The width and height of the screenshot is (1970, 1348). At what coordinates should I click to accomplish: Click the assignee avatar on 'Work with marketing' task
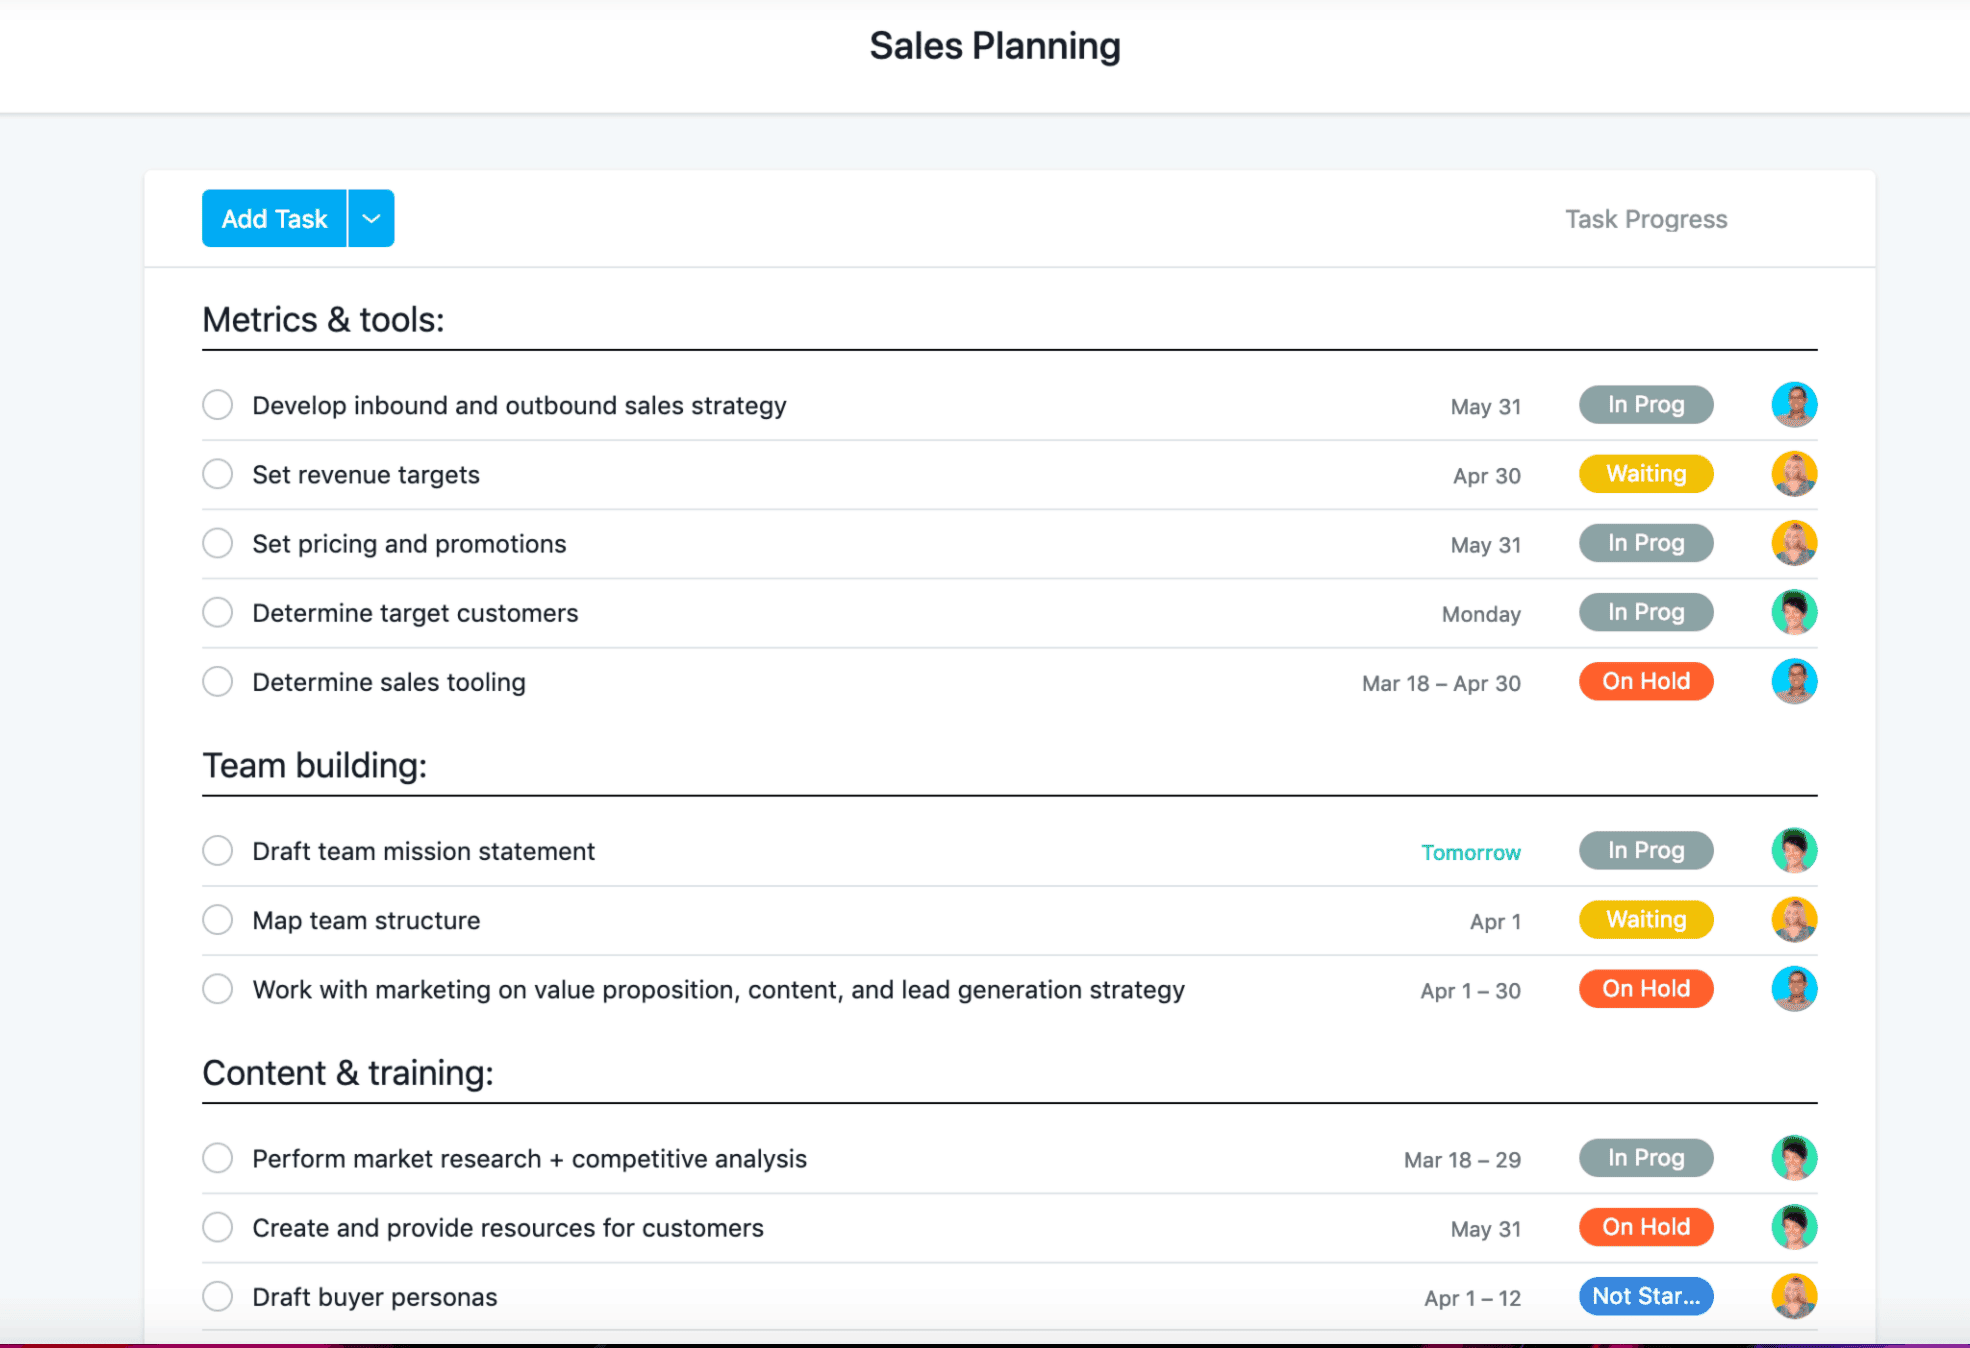[1794, 988]
